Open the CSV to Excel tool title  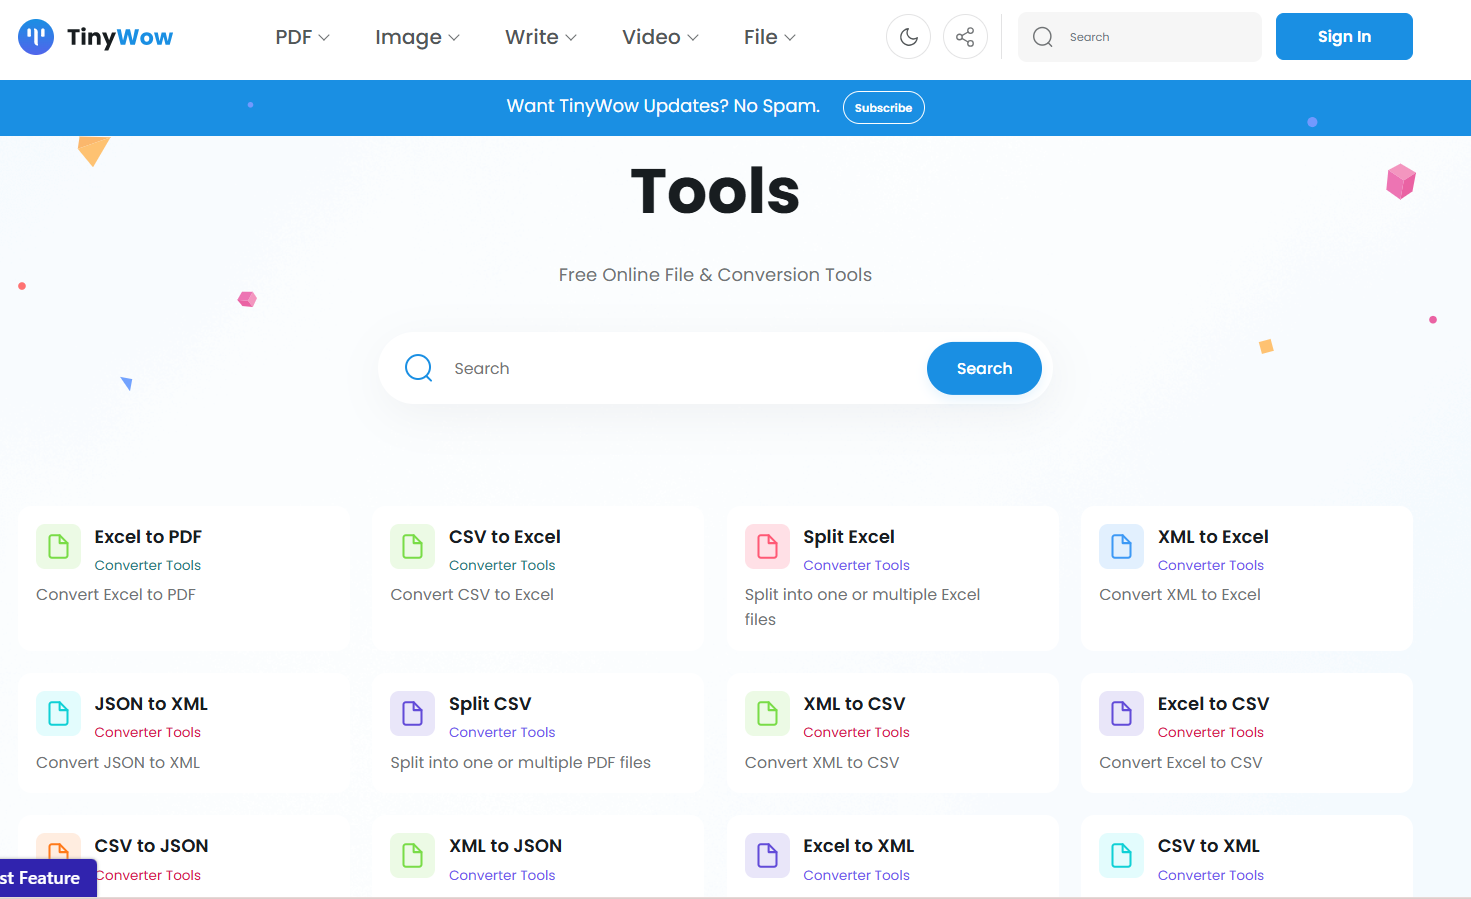505,537
